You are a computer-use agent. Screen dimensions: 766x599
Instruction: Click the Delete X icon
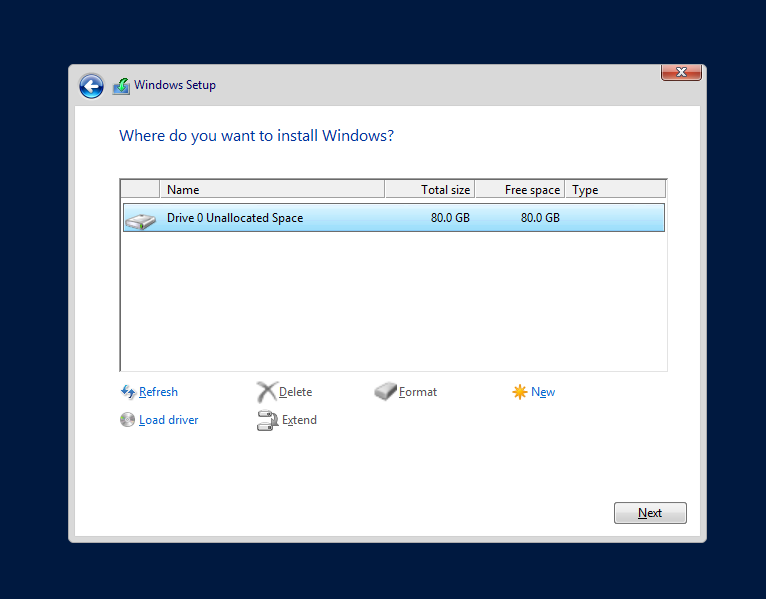pyautogui.click(x=266, y=392)
